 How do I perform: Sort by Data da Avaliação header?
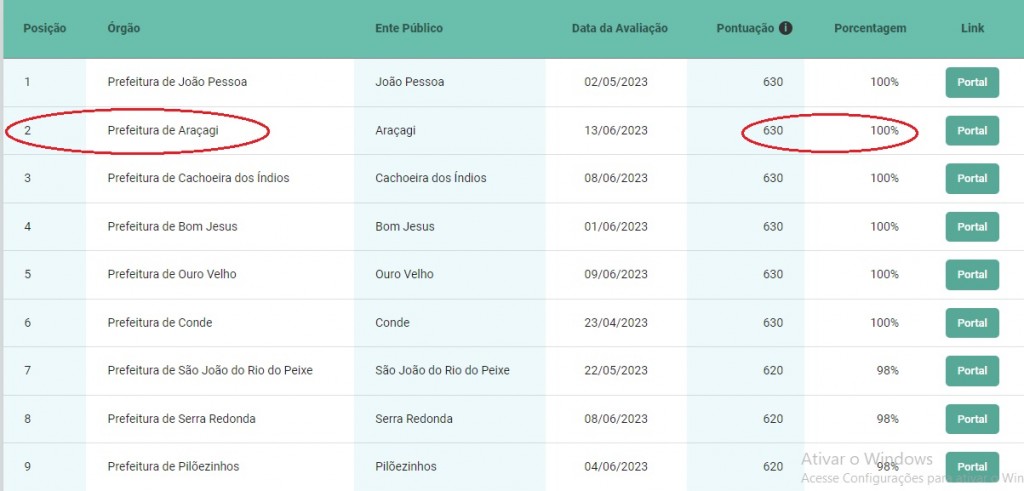pyautogui.click(x=619, y=28)
